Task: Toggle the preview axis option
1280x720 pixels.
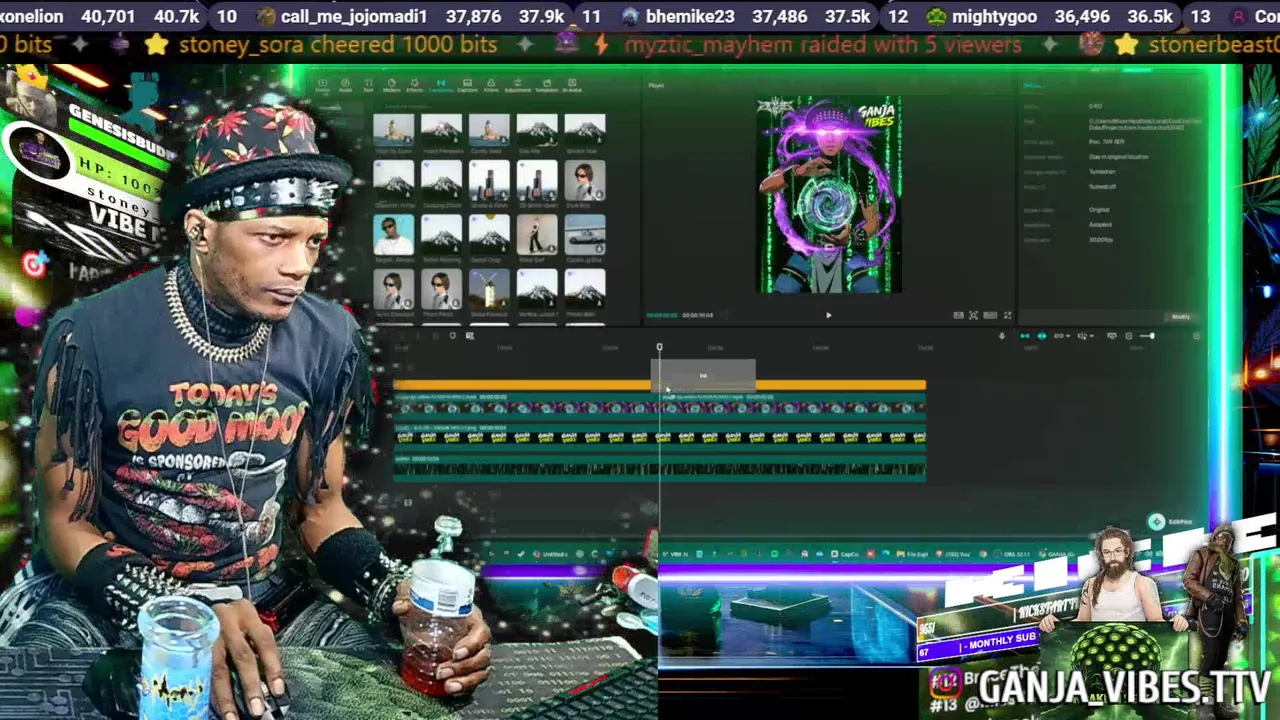Action: (x=1081, y=336)
